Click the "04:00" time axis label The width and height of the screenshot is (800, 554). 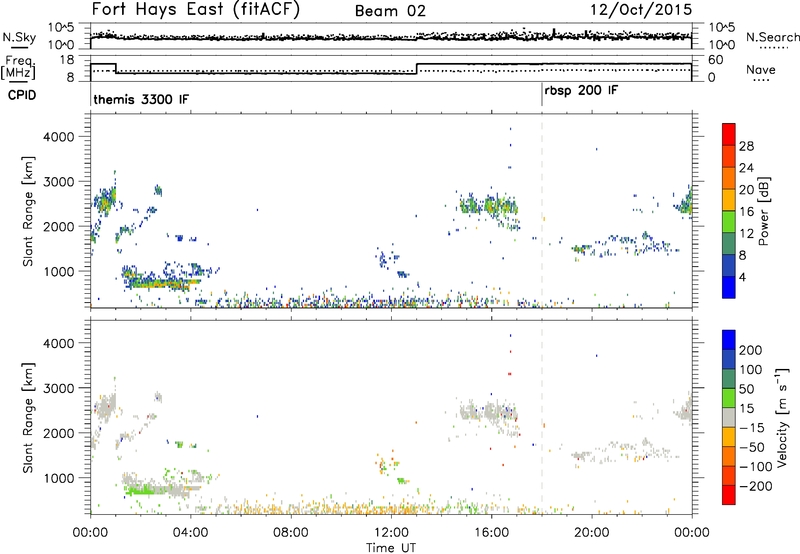[190, 533]
